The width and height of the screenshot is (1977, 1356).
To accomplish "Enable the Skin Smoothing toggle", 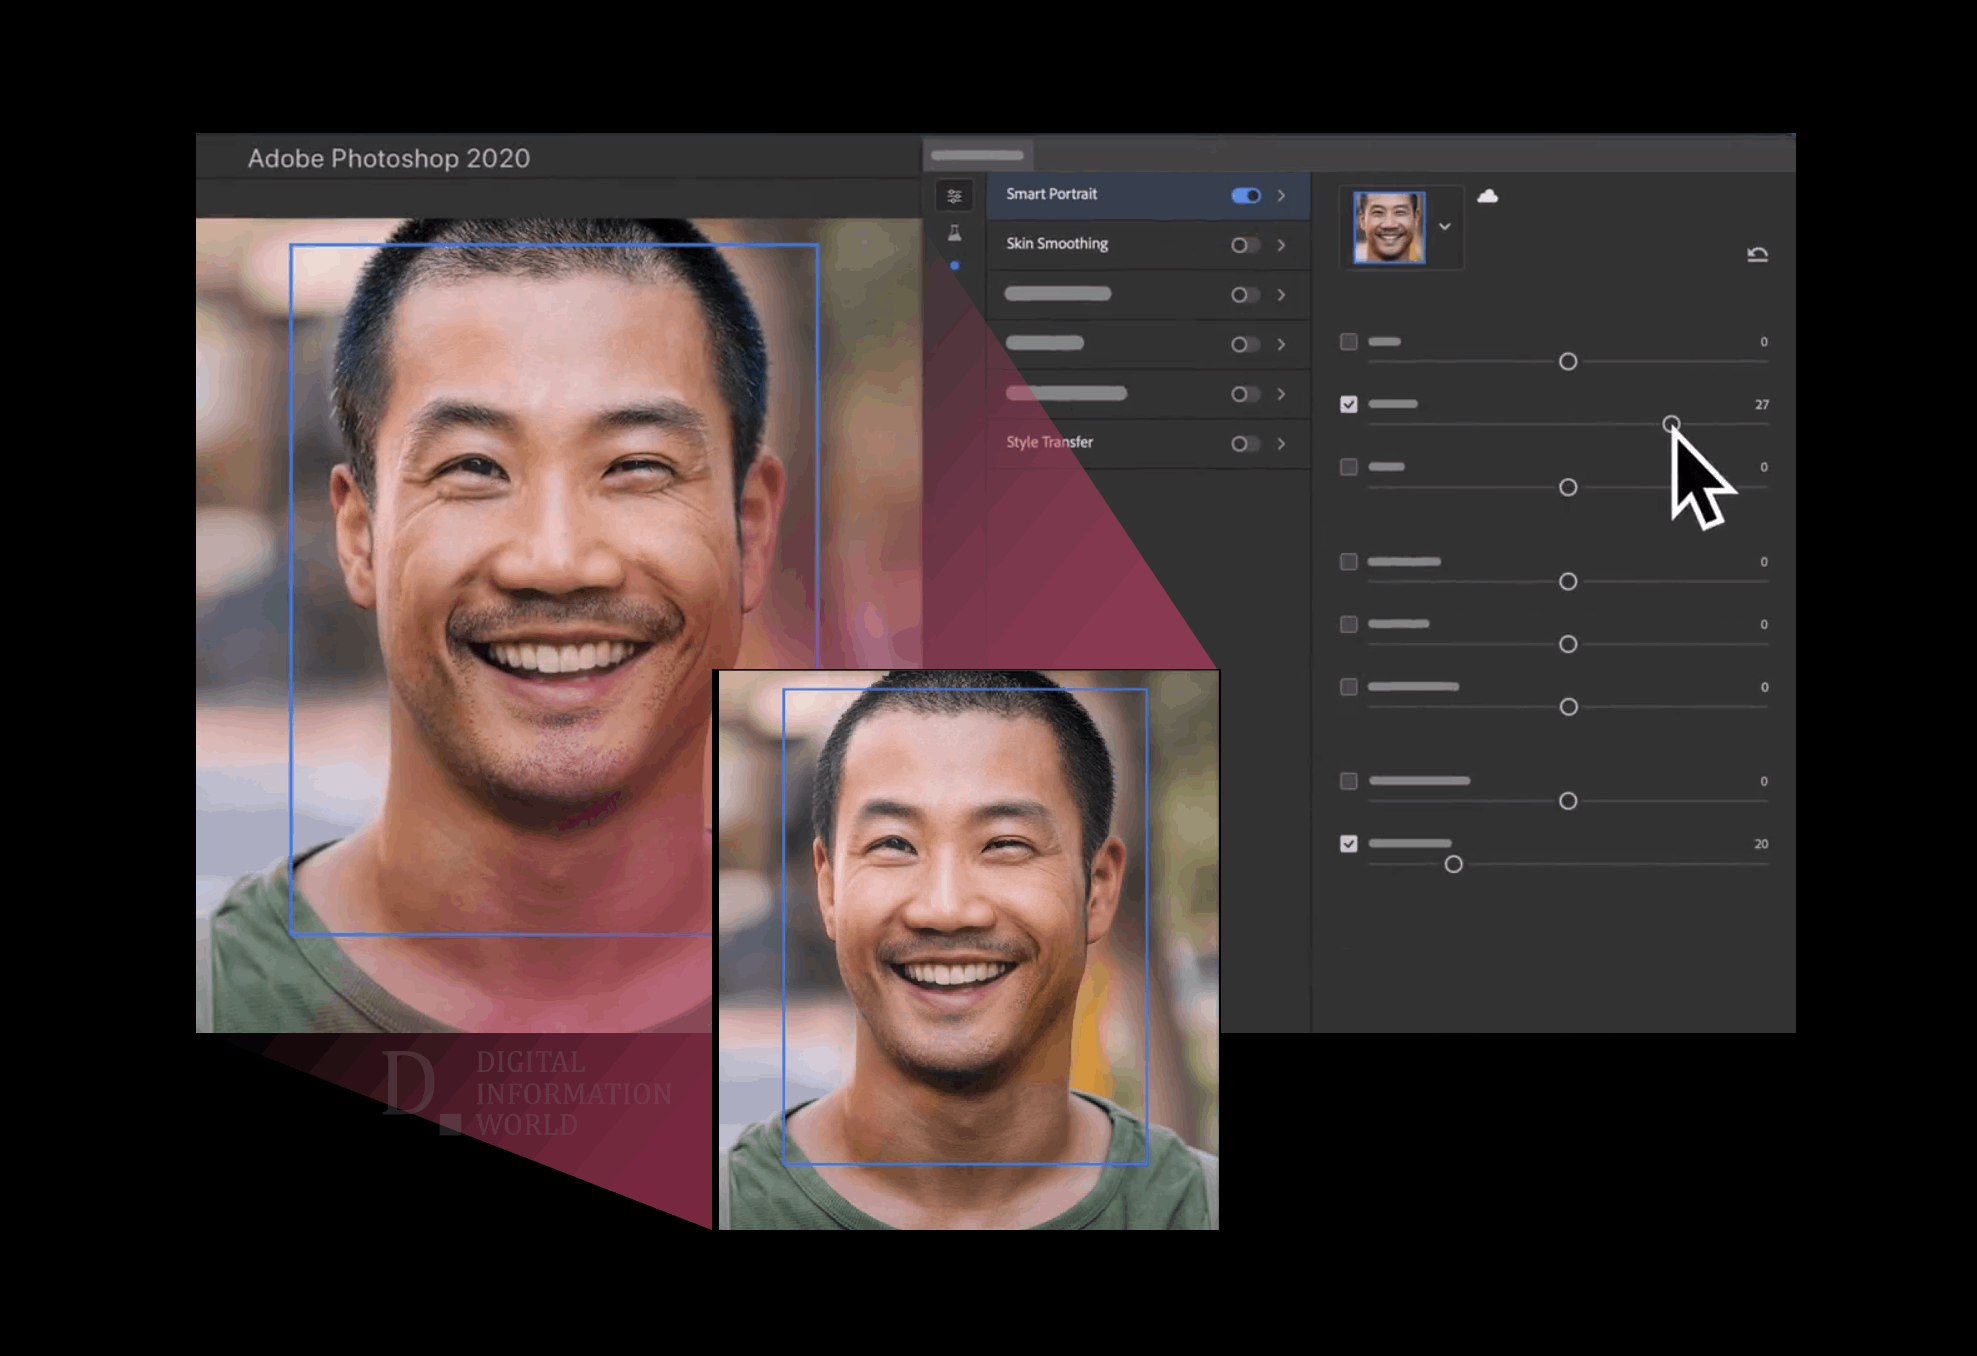I will (x=1244, y=245).
